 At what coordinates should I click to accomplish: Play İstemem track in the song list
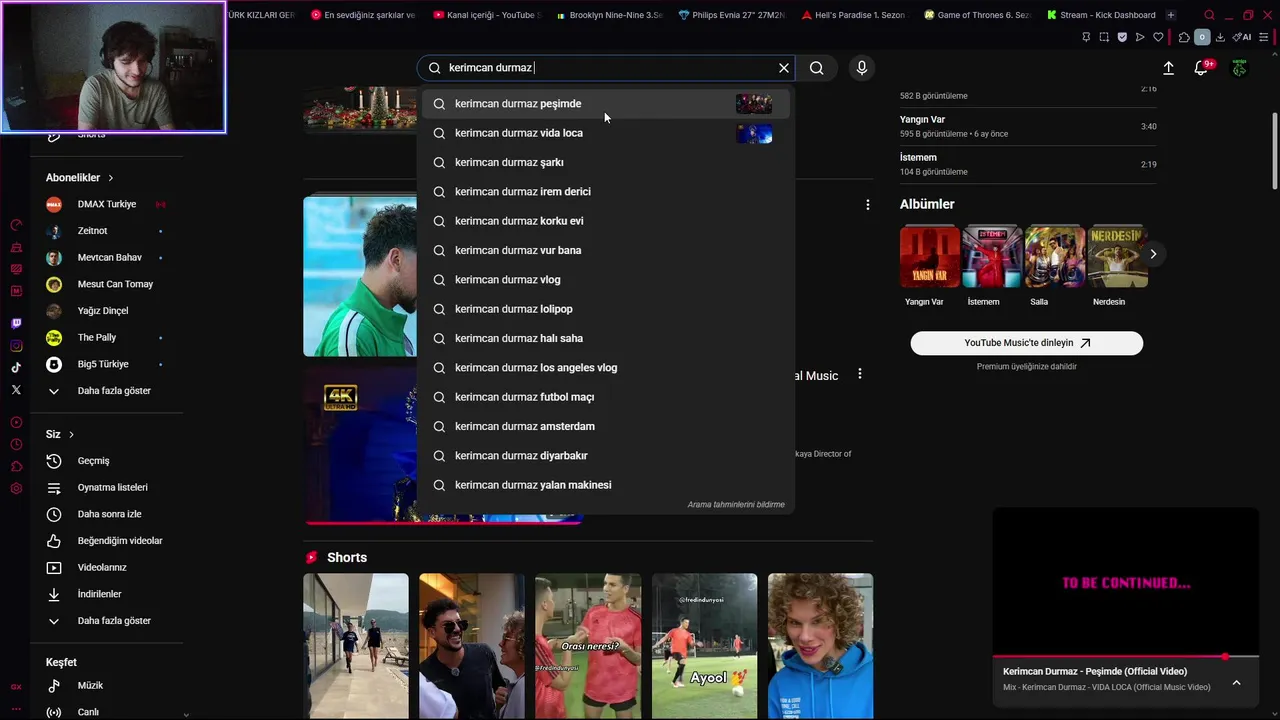click(1028, 164)
